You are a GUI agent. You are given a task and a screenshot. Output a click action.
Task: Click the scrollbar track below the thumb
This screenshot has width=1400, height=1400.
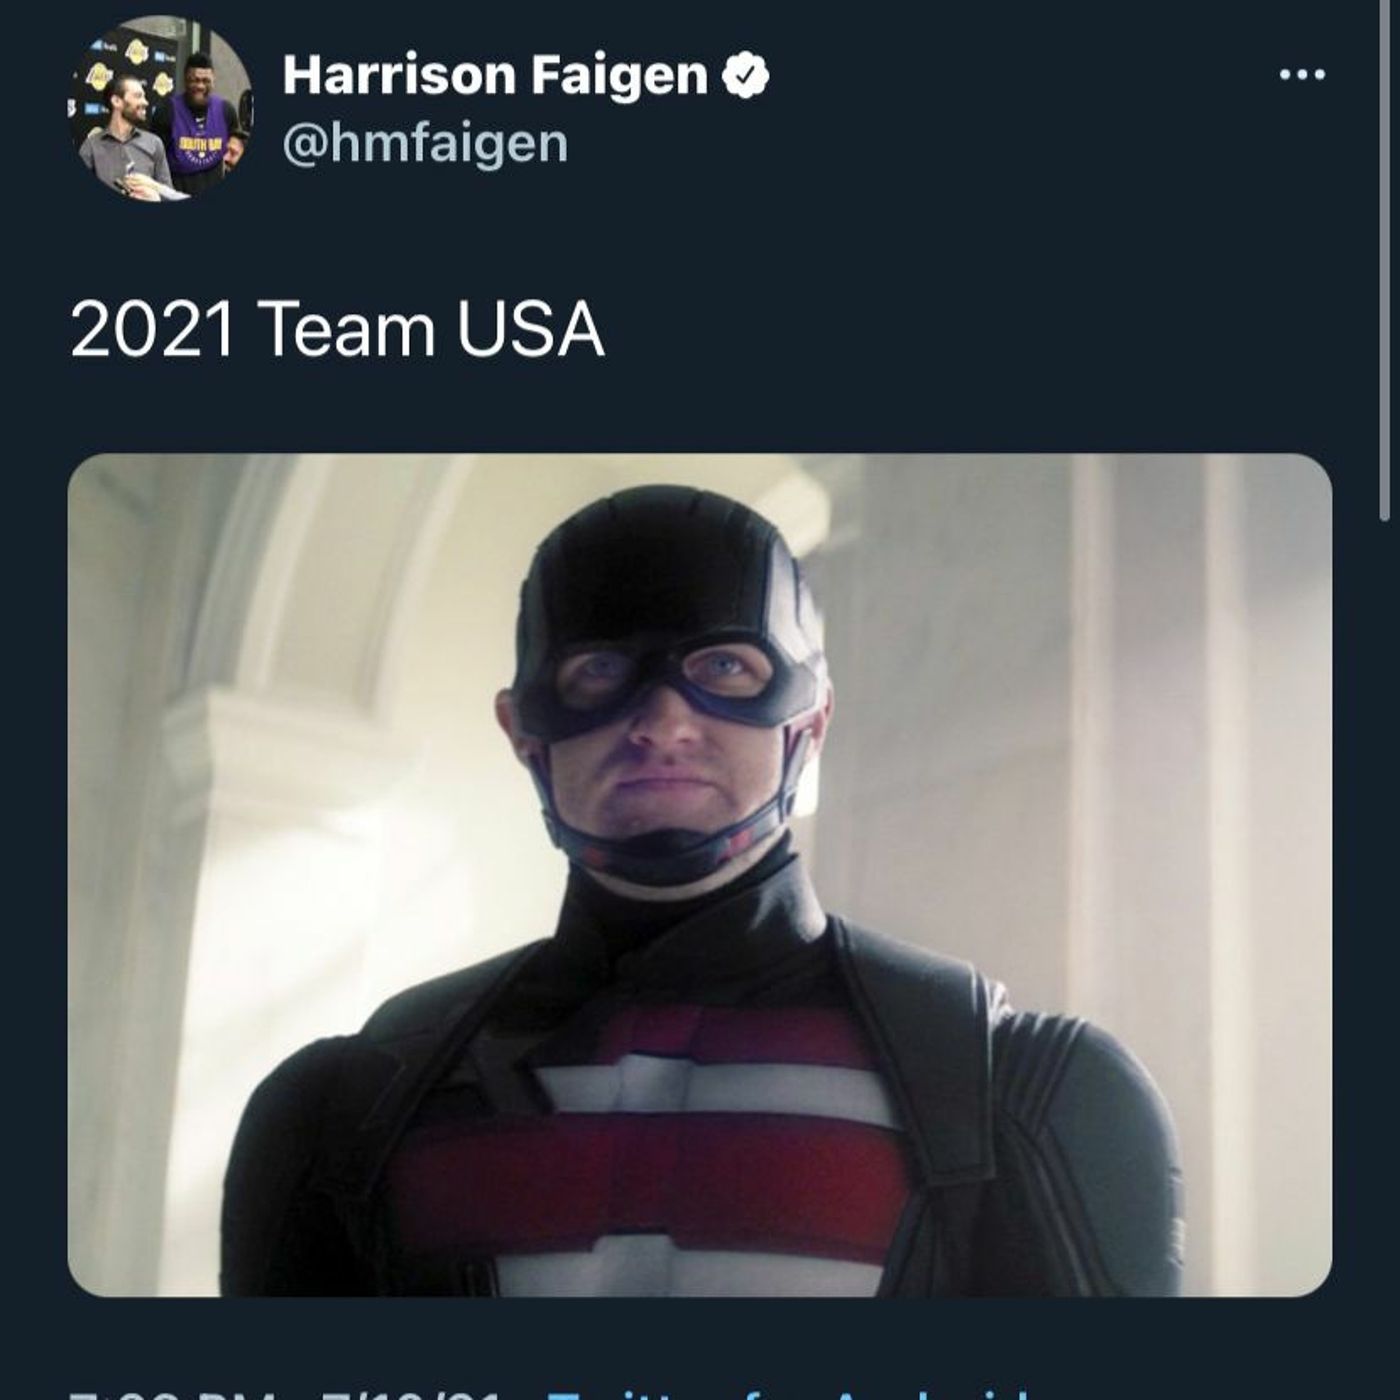coord(1386,960)
